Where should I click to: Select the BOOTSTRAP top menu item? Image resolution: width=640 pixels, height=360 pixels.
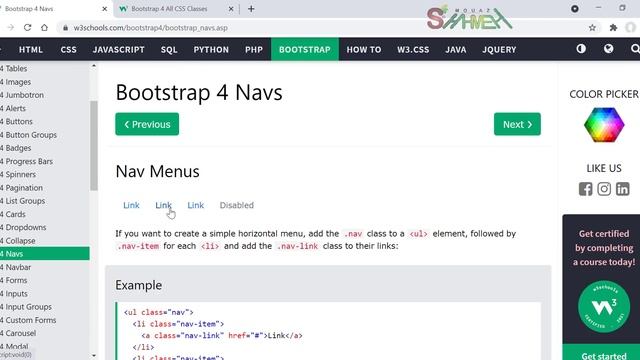pyautogui.click(x=304, y=49)
